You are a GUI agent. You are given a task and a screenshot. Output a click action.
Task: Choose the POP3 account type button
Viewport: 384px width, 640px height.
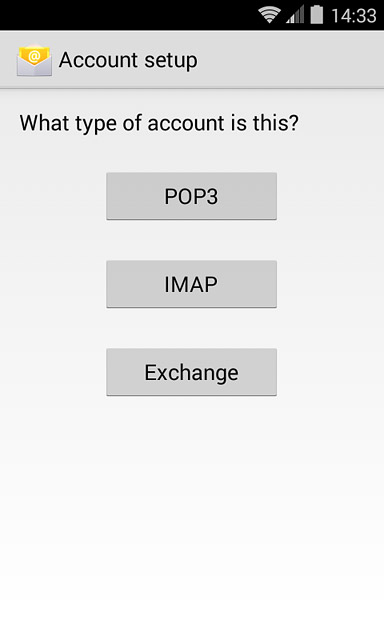(x=191, y=196)
